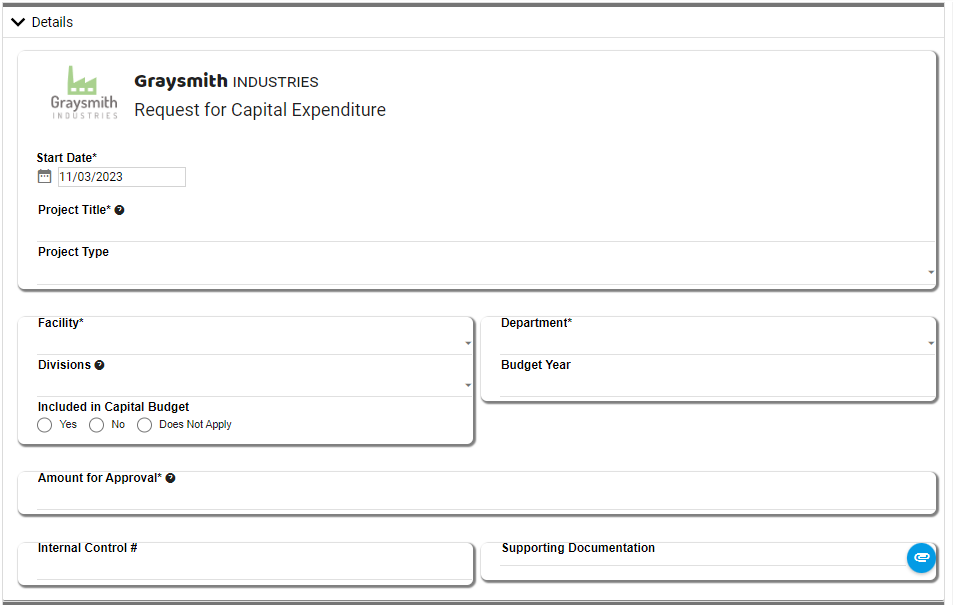Image resolution: width=953 pixels, height=605 pixels.
Task: Click the Project Title help icon
Action: coord(120,210)
